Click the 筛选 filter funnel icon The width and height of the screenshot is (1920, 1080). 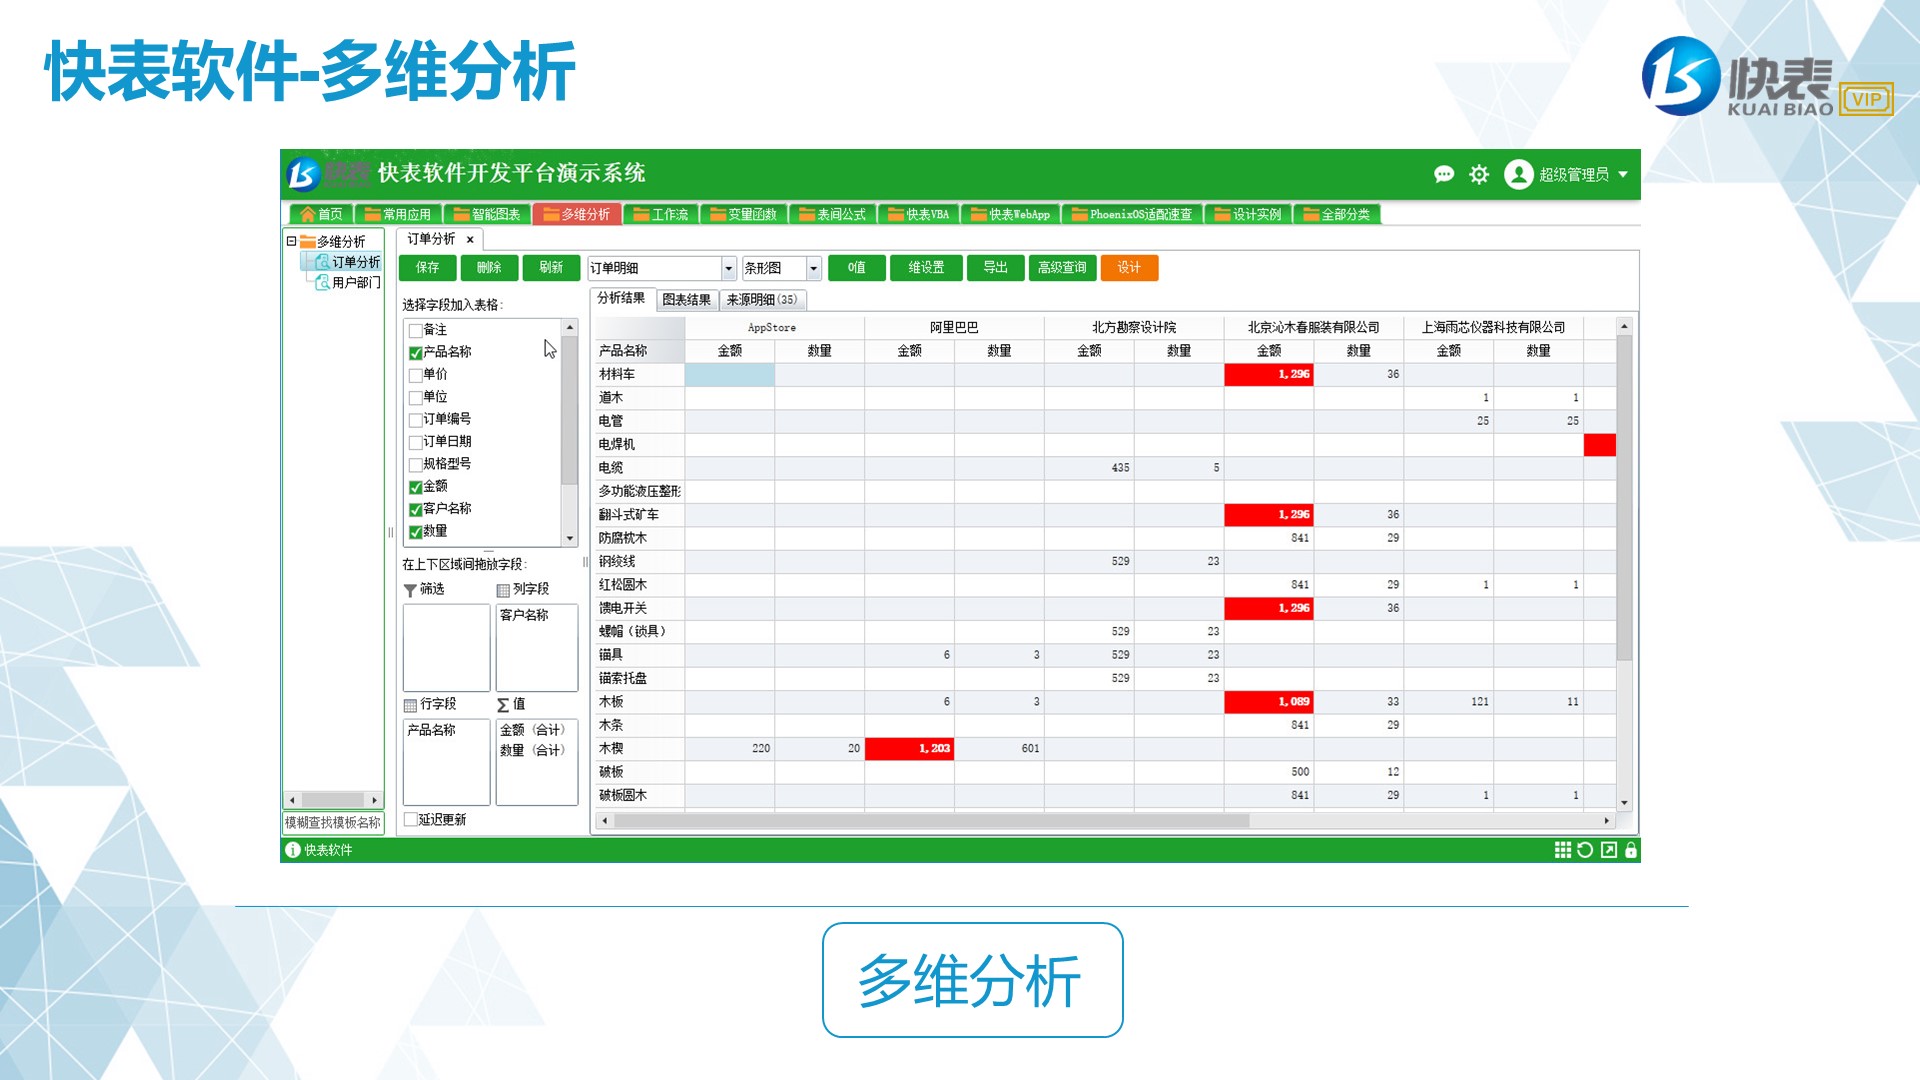click(x=410, y=590)
